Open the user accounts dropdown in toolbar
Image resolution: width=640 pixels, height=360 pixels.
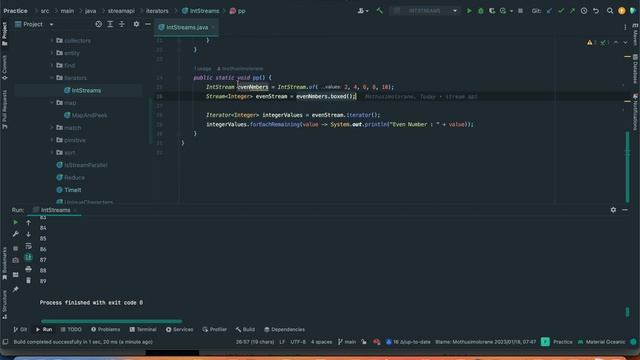pyautogui.click(x=363, y=11)
